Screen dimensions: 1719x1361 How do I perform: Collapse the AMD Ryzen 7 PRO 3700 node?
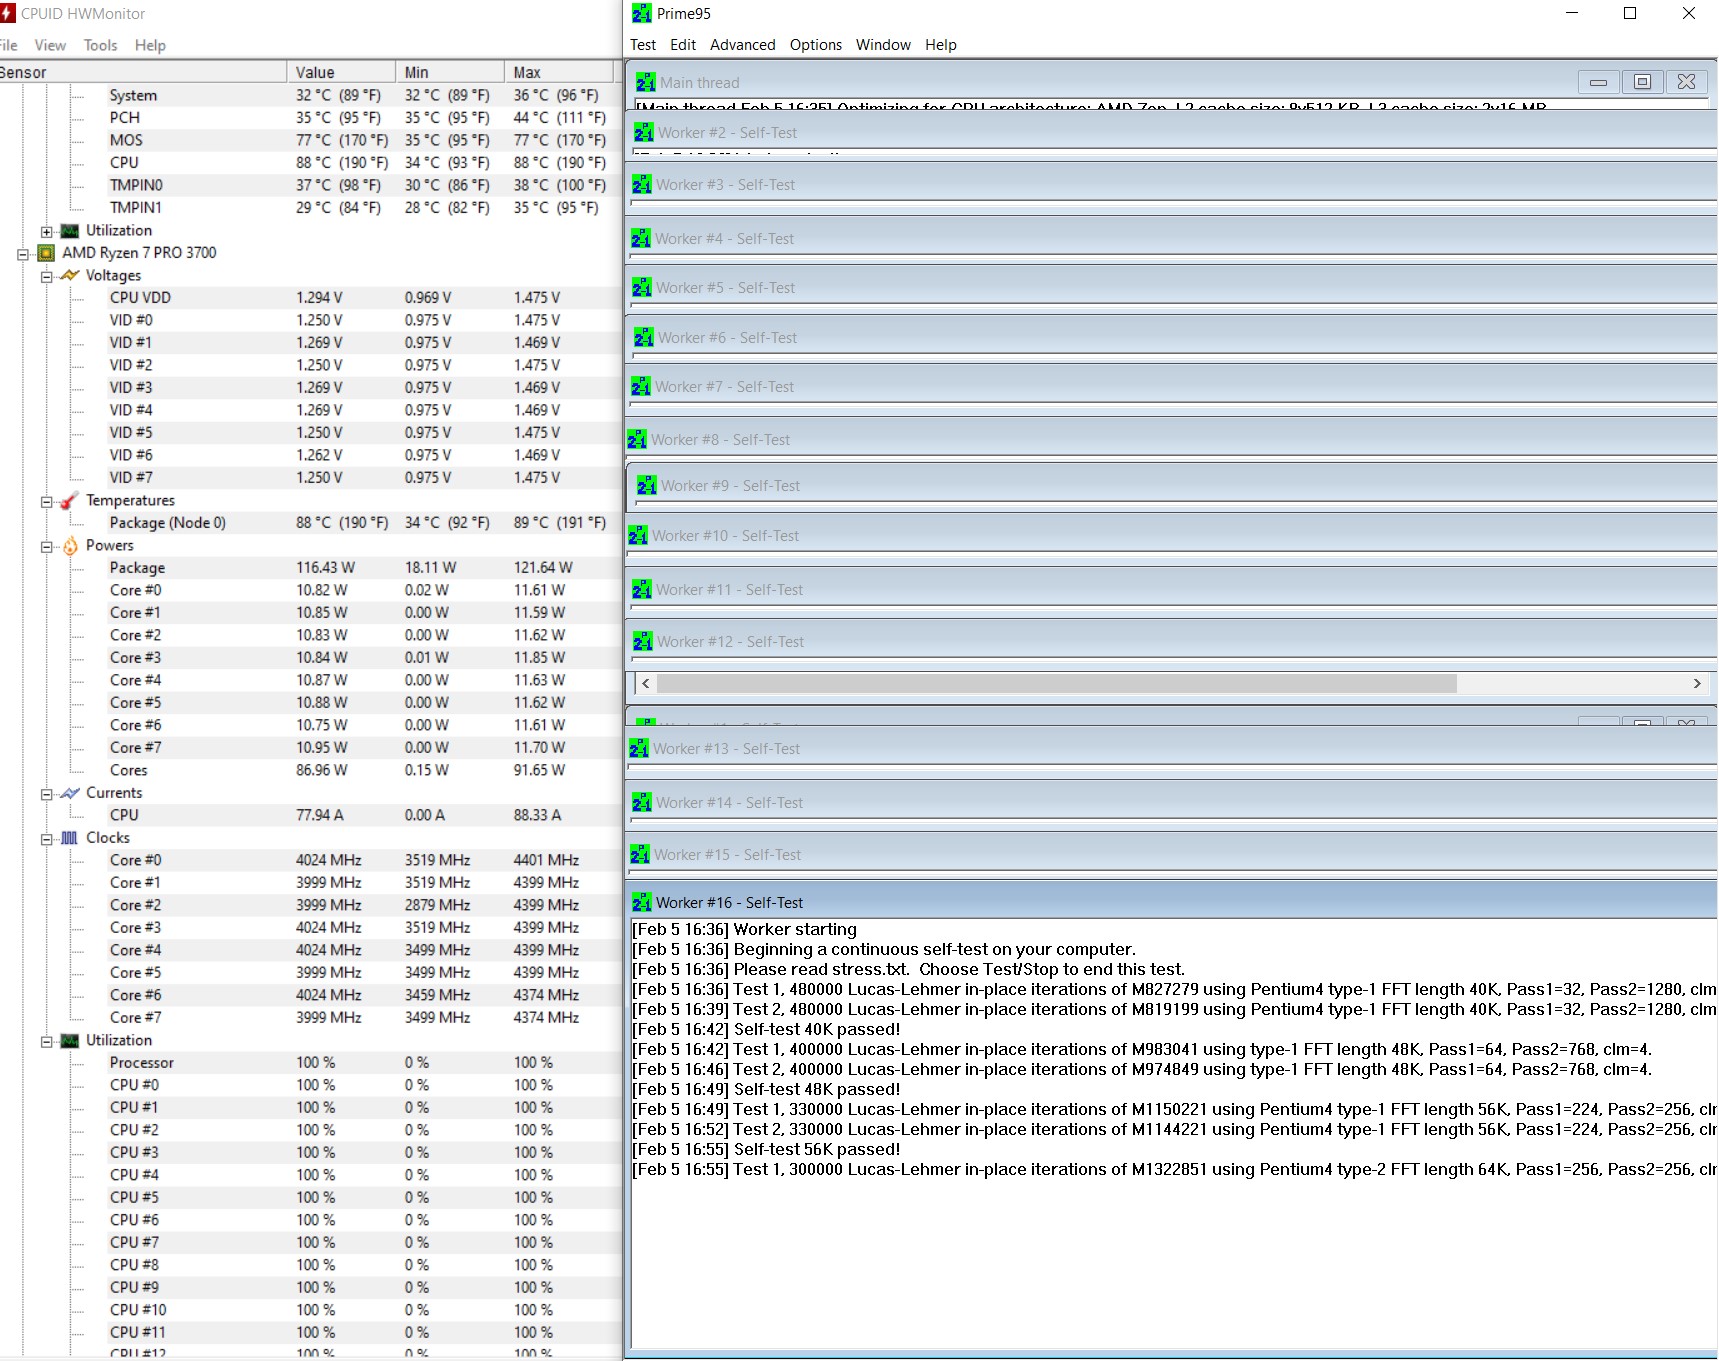[x=23, y=254]
